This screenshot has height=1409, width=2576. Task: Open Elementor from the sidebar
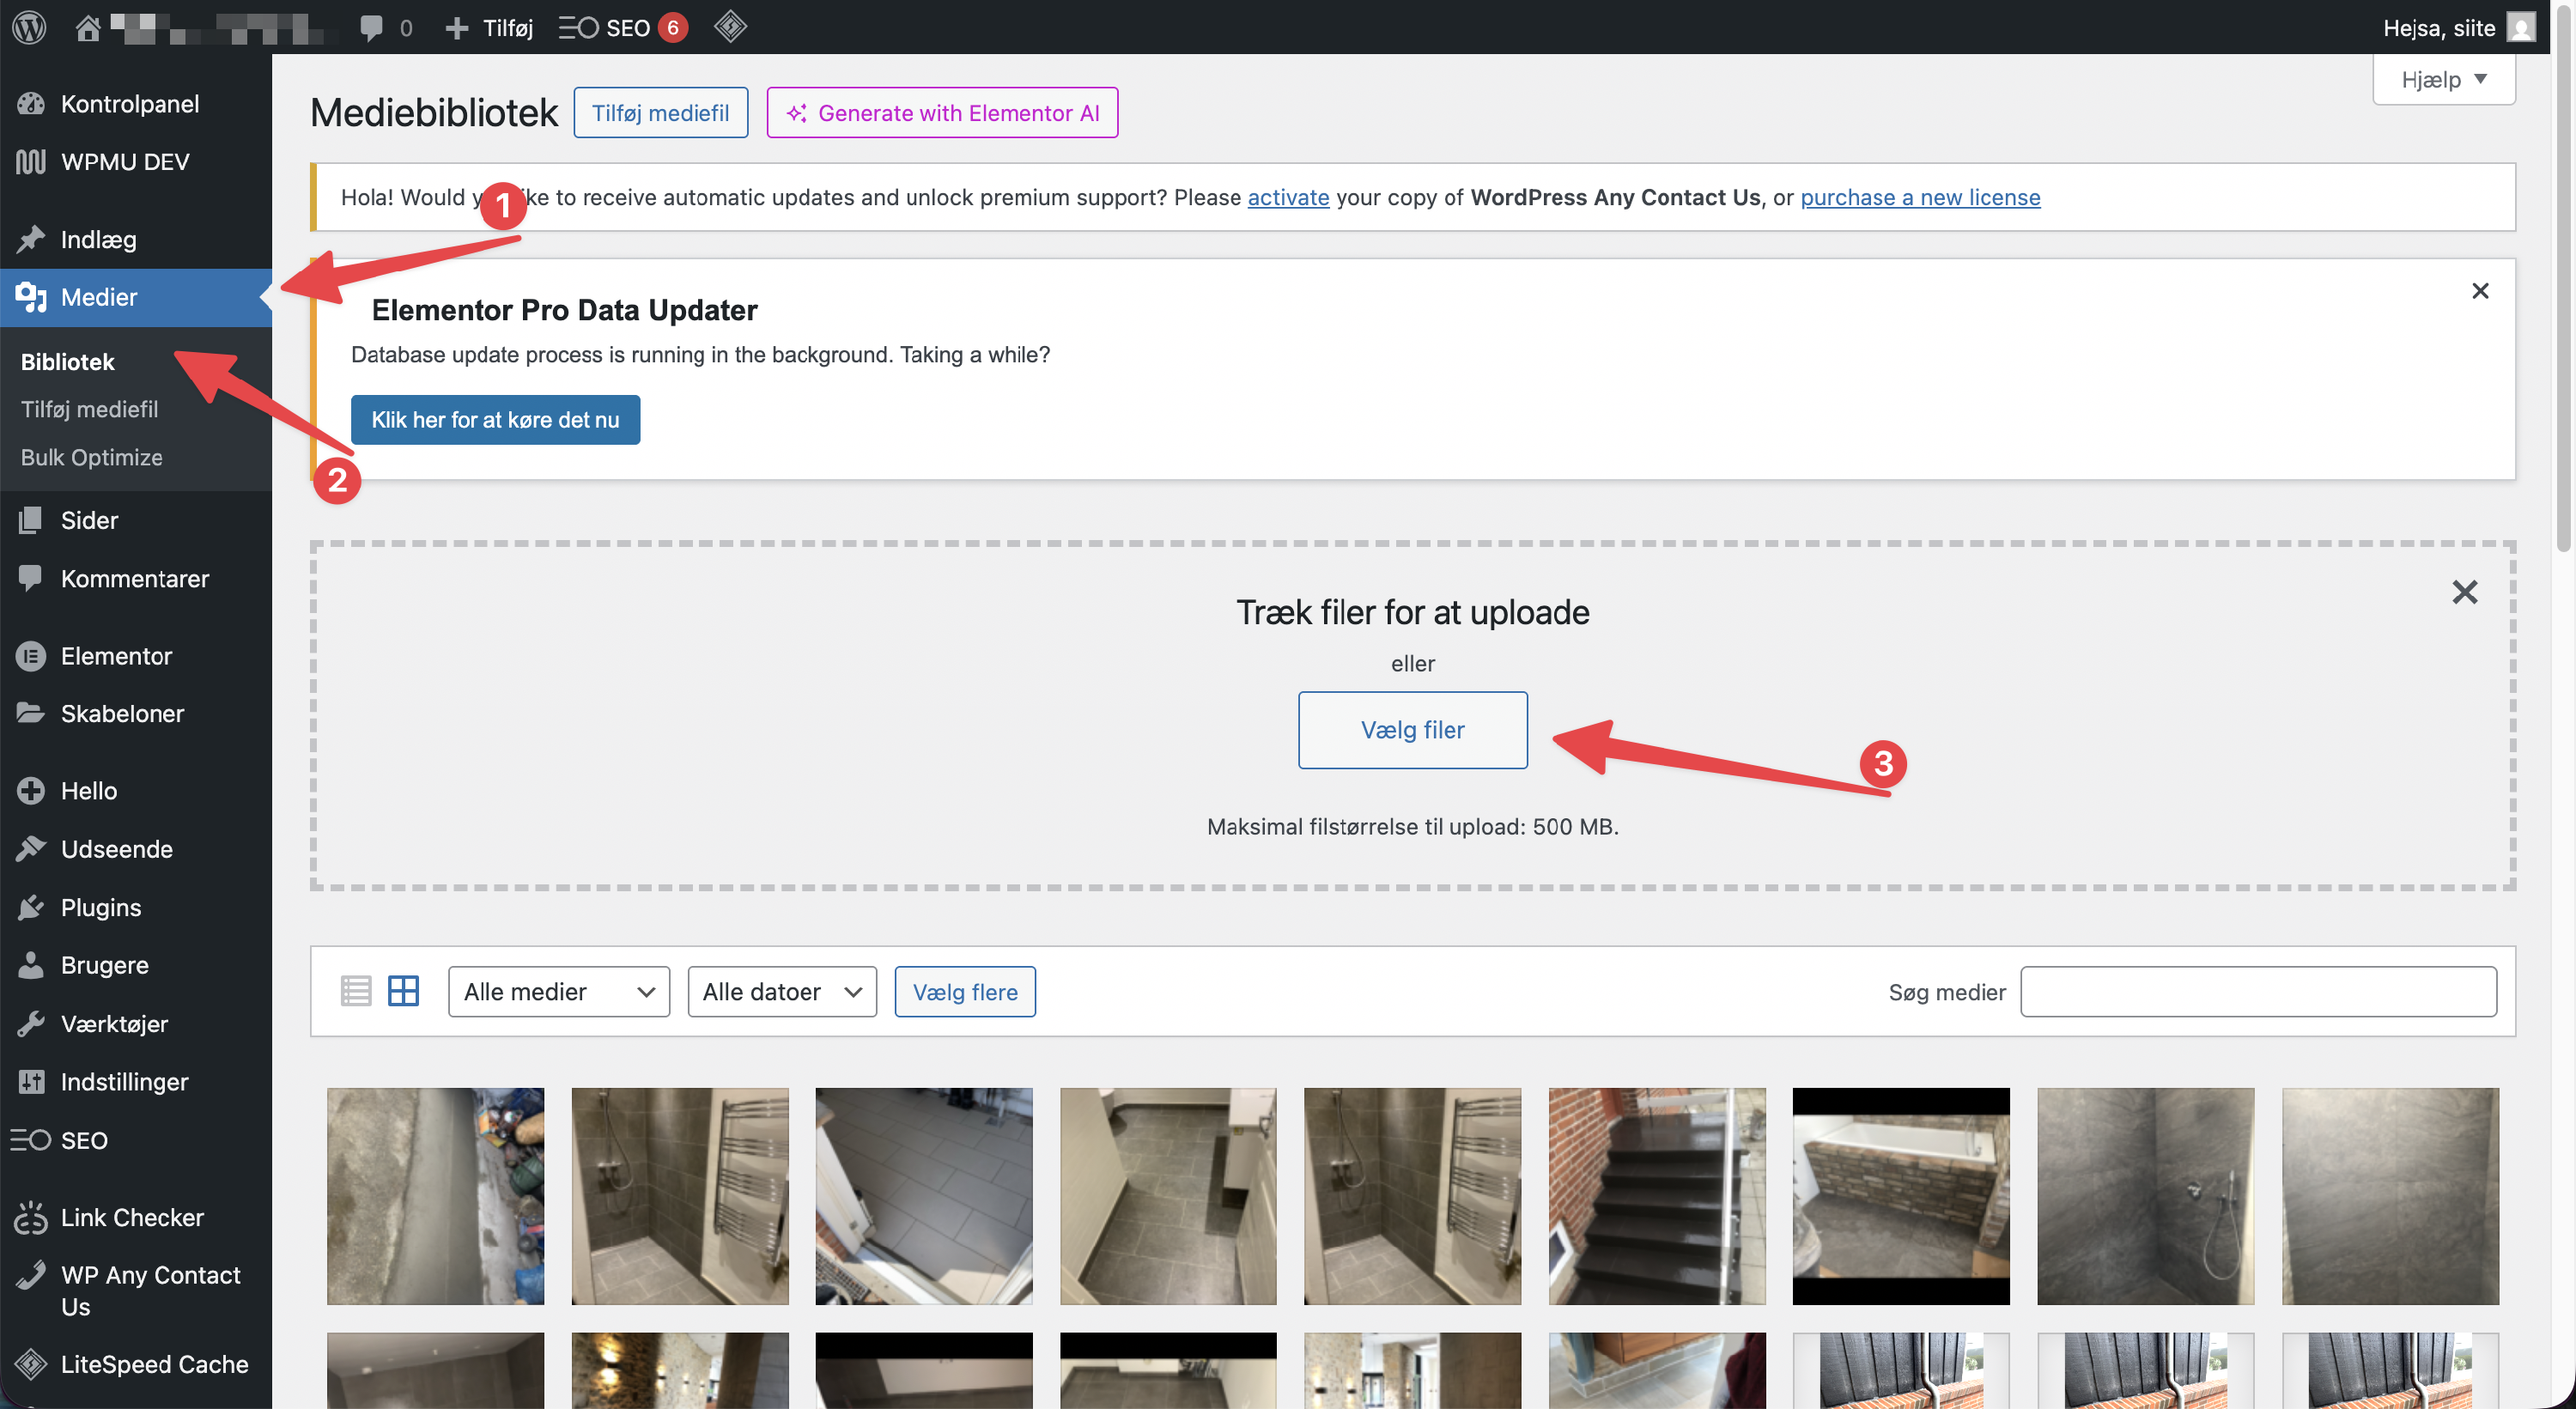(116, 656)
